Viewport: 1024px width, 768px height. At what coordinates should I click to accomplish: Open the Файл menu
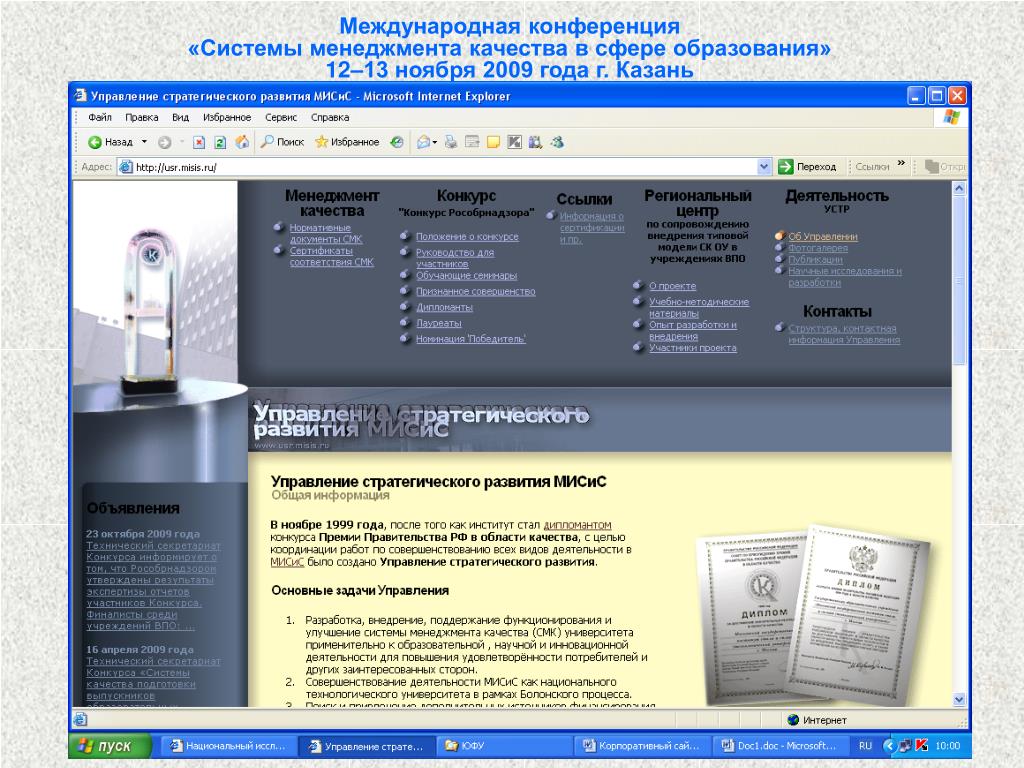coord(100,118)
